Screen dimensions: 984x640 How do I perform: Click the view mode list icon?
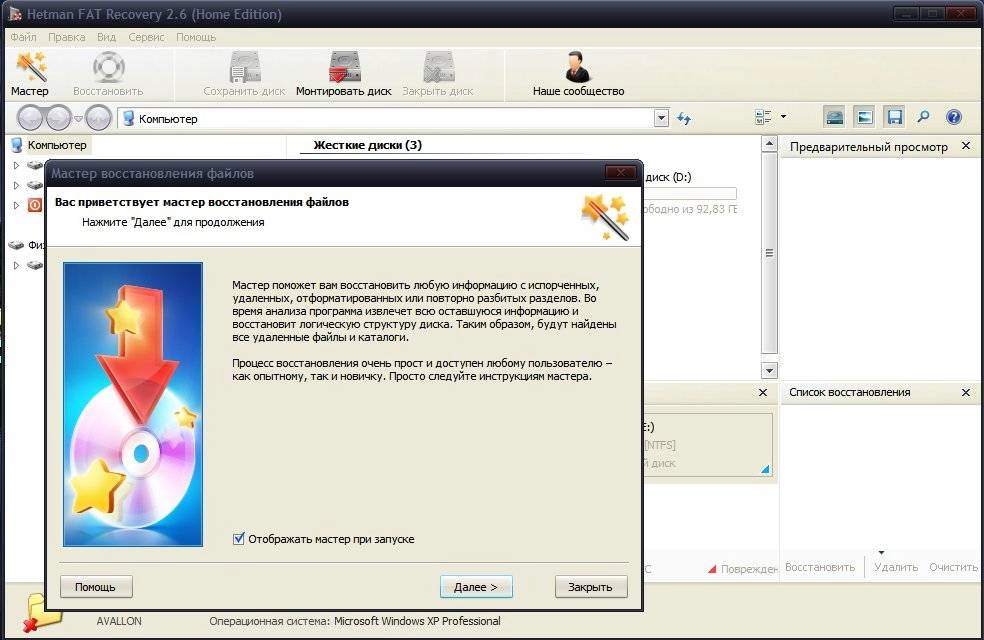(x=763, y=117)
